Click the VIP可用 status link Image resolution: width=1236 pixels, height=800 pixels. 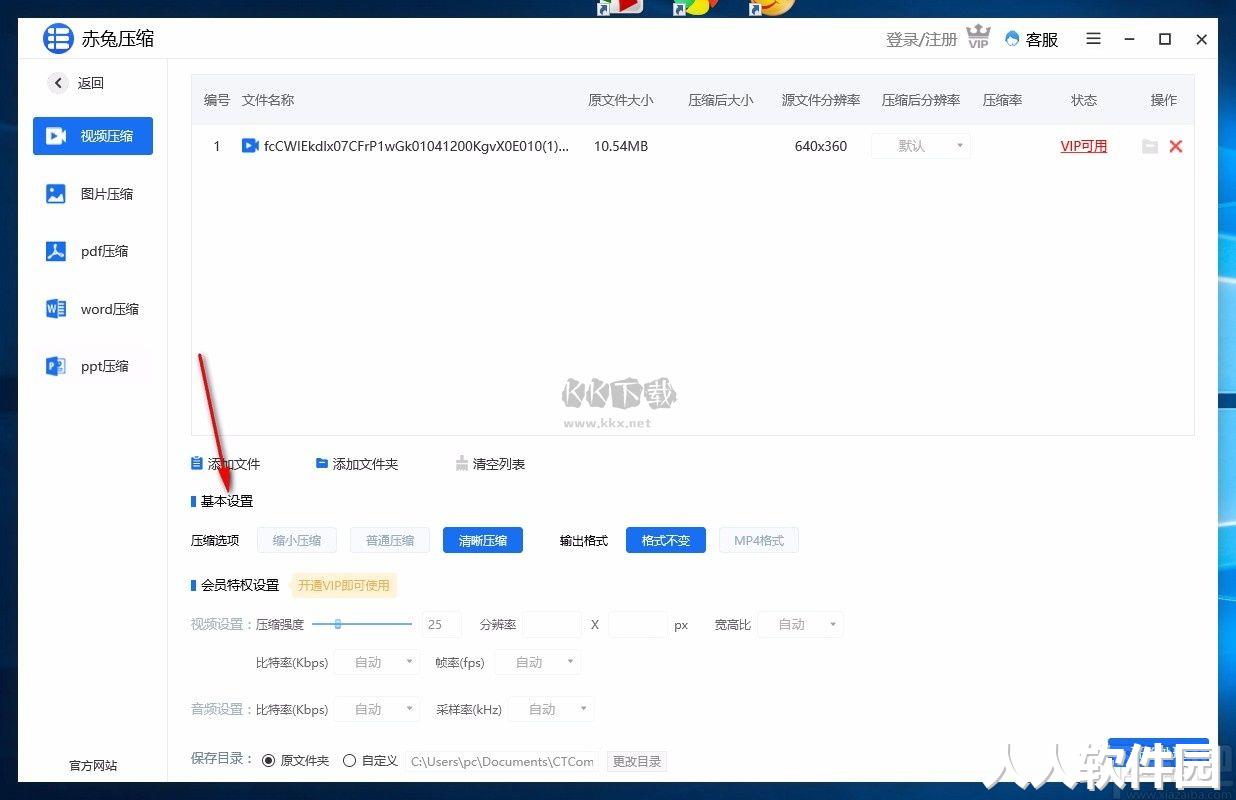[1084, 146]
